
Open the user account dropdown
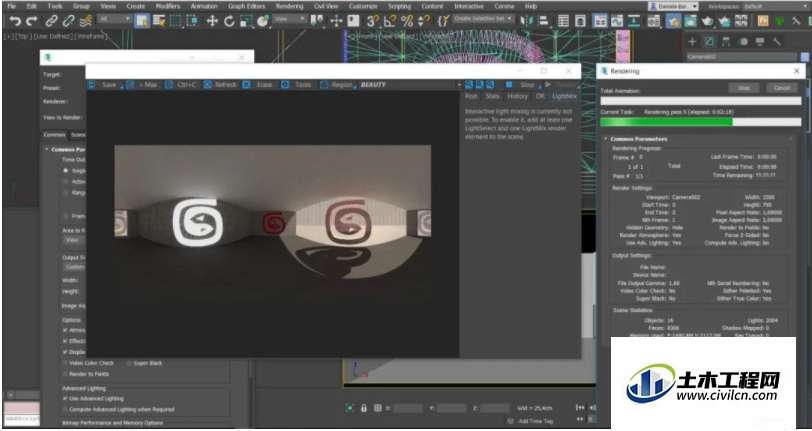673,6
